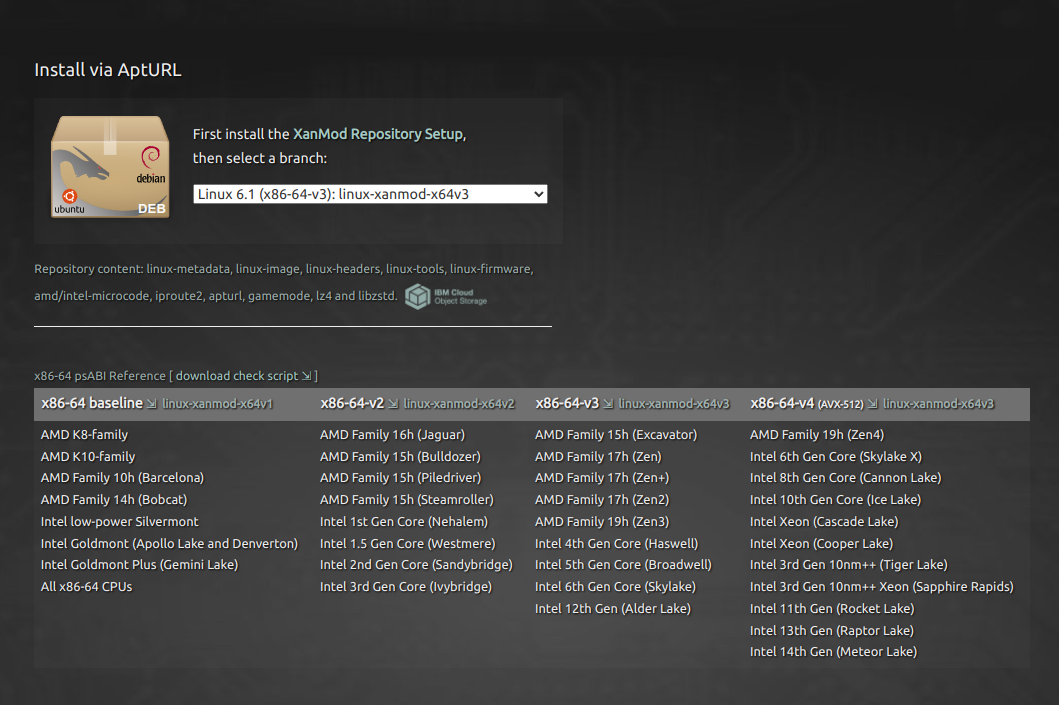Screen dimensions: 1059x705
Task: Click 'AMD Family 14h (Bobcat)'
Action: (x=114, y=500)
